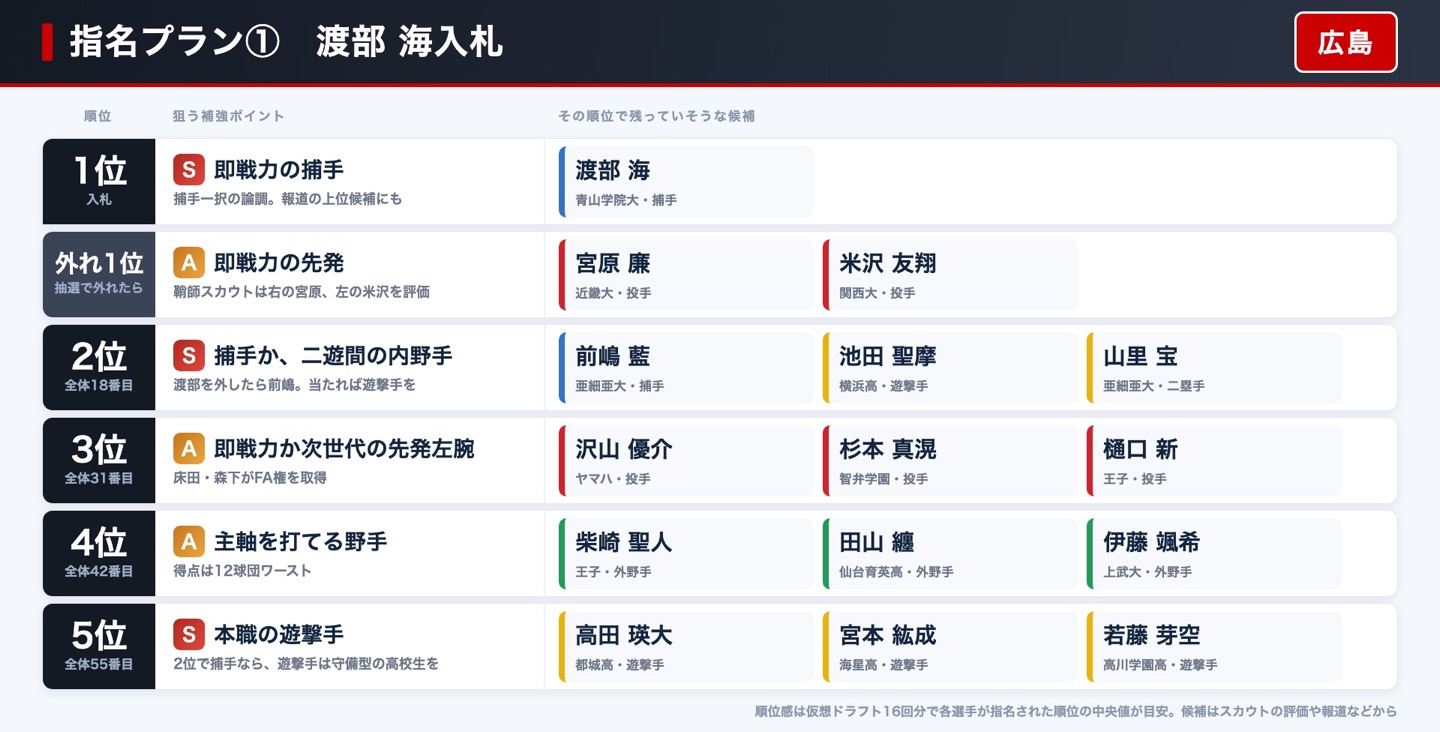The image size is (1440, 732).
Task: Click the footnote starting 順位感は仮想ドラフト16回分
Action: pyautogui.click(x=1076, y=712)
